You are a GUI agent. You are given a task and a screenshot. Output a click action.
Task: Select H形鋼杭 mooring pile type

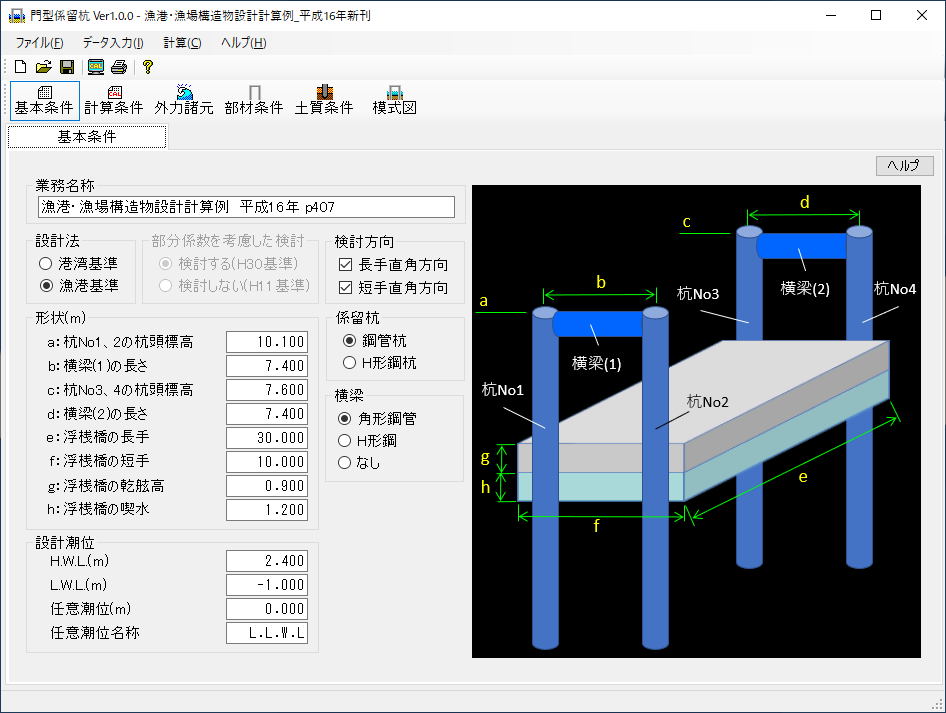(x=379, y=363)
